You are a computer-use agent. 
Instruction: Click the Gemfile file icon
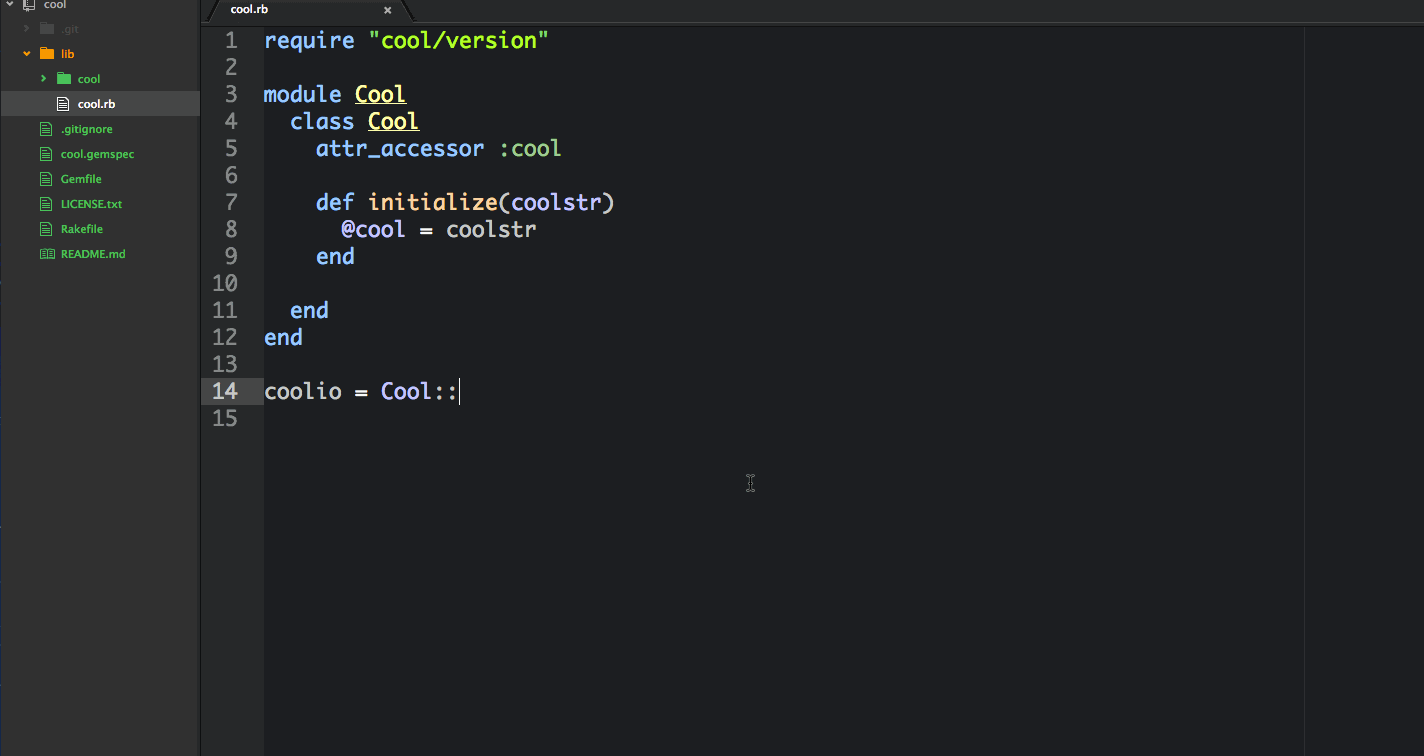[x=45, y=179]
